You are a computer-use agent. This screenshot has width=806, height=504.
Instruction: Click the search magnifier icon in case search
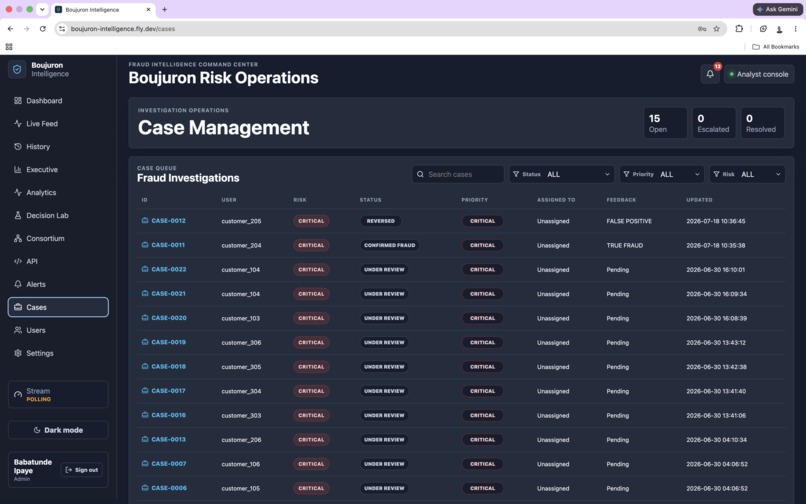click(420, 174)
